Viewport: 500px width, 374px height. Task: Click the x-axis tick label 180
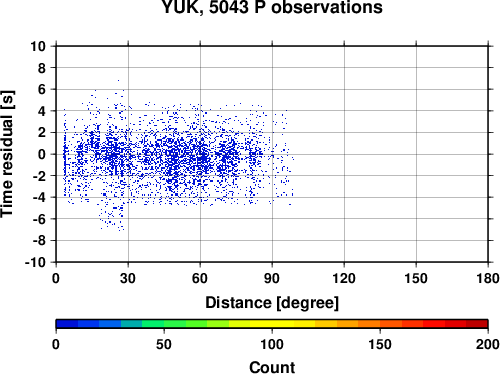coord(488,278)
